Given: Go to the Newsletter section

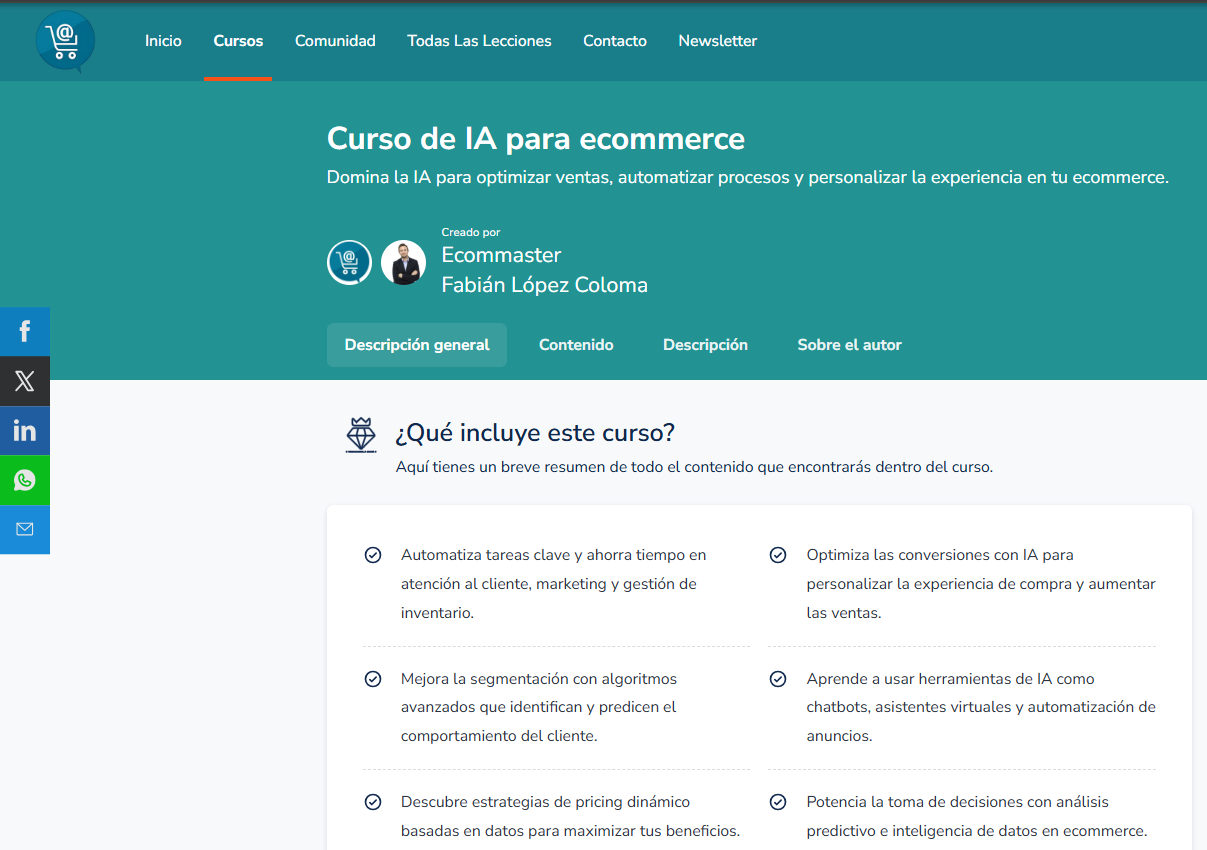Looking at the screenshot, I should [x=717, y=41].
